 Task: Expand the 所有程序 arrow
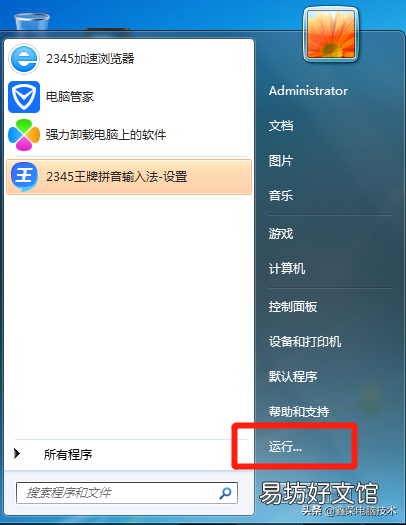[x=17, y=454]
